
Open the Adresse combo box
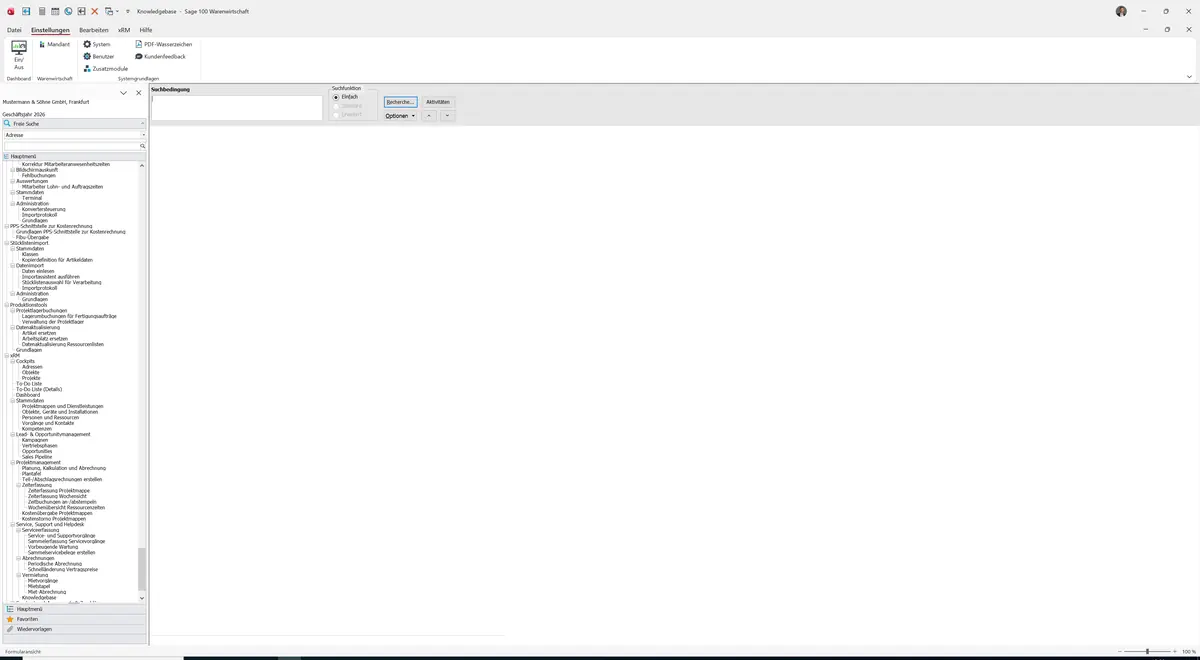[74, 134]
